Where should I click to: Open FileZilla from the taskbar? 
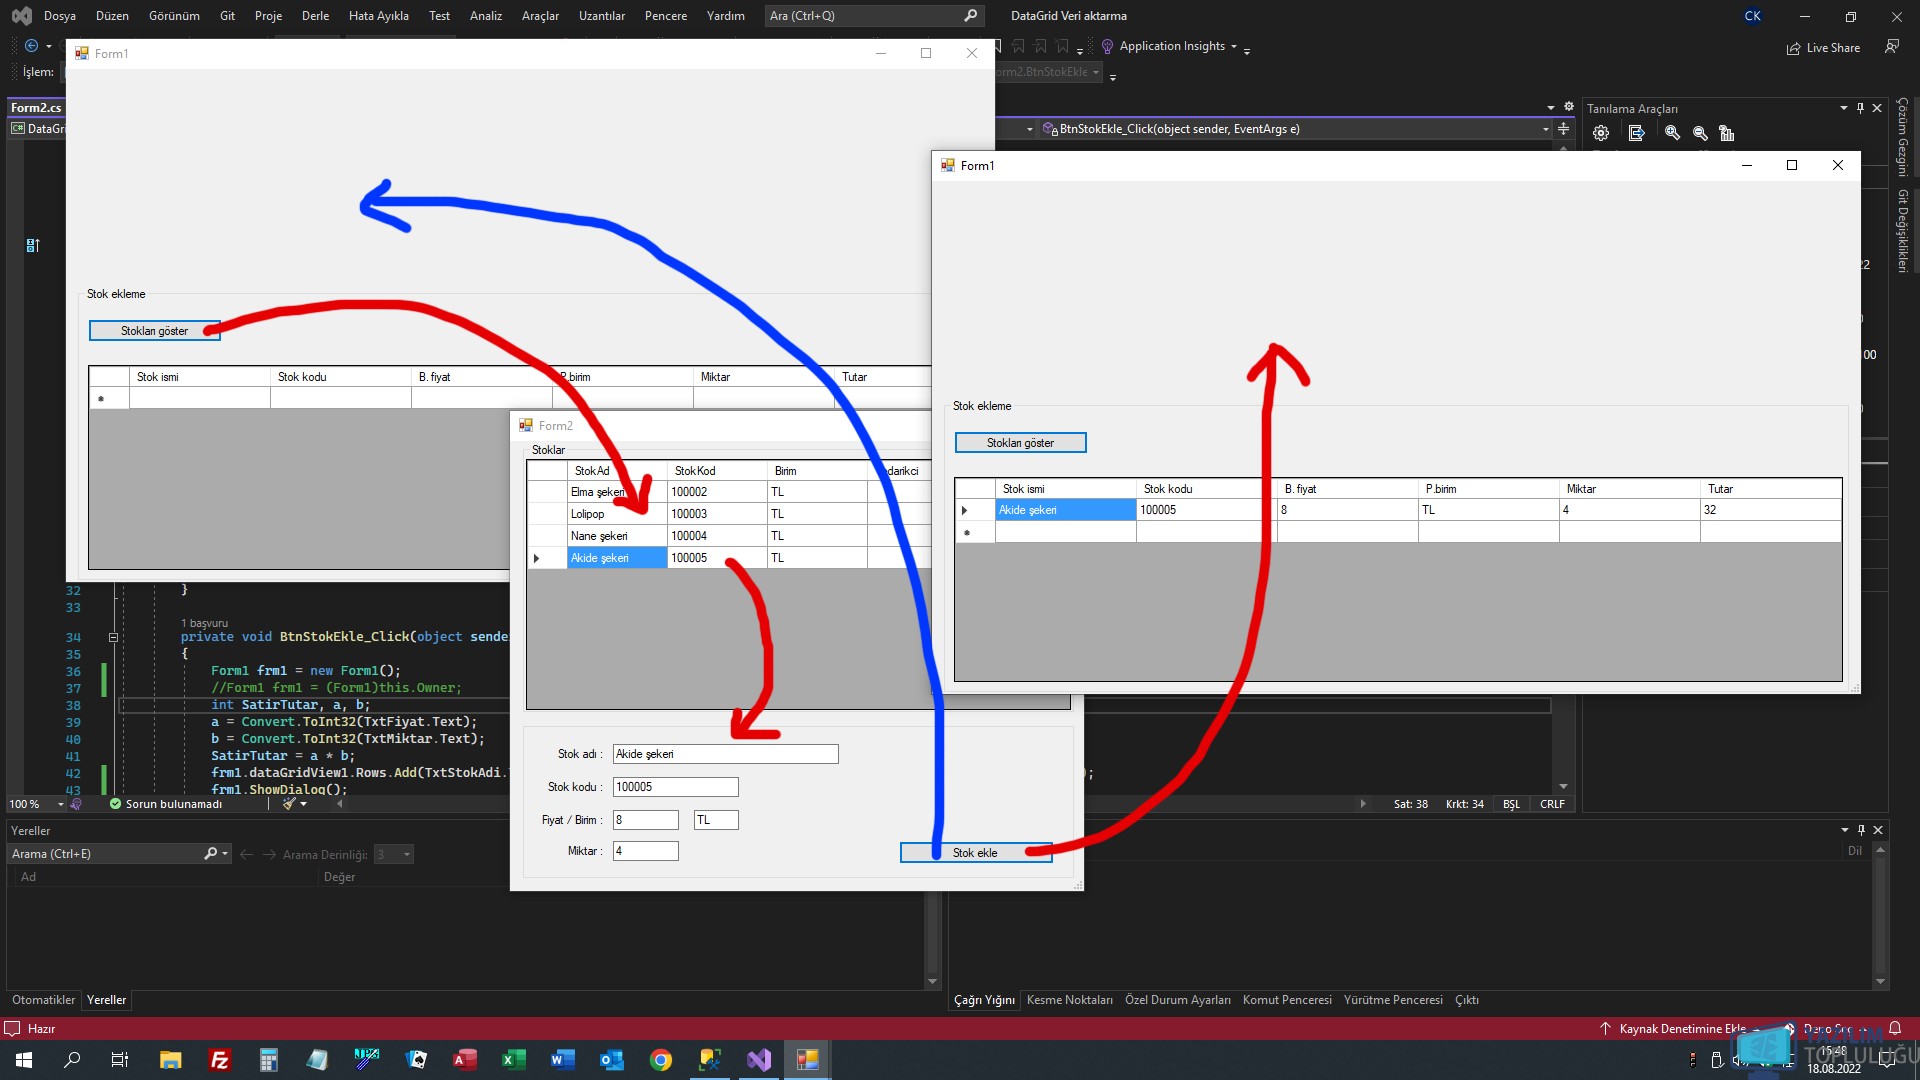click(220, 1060)
